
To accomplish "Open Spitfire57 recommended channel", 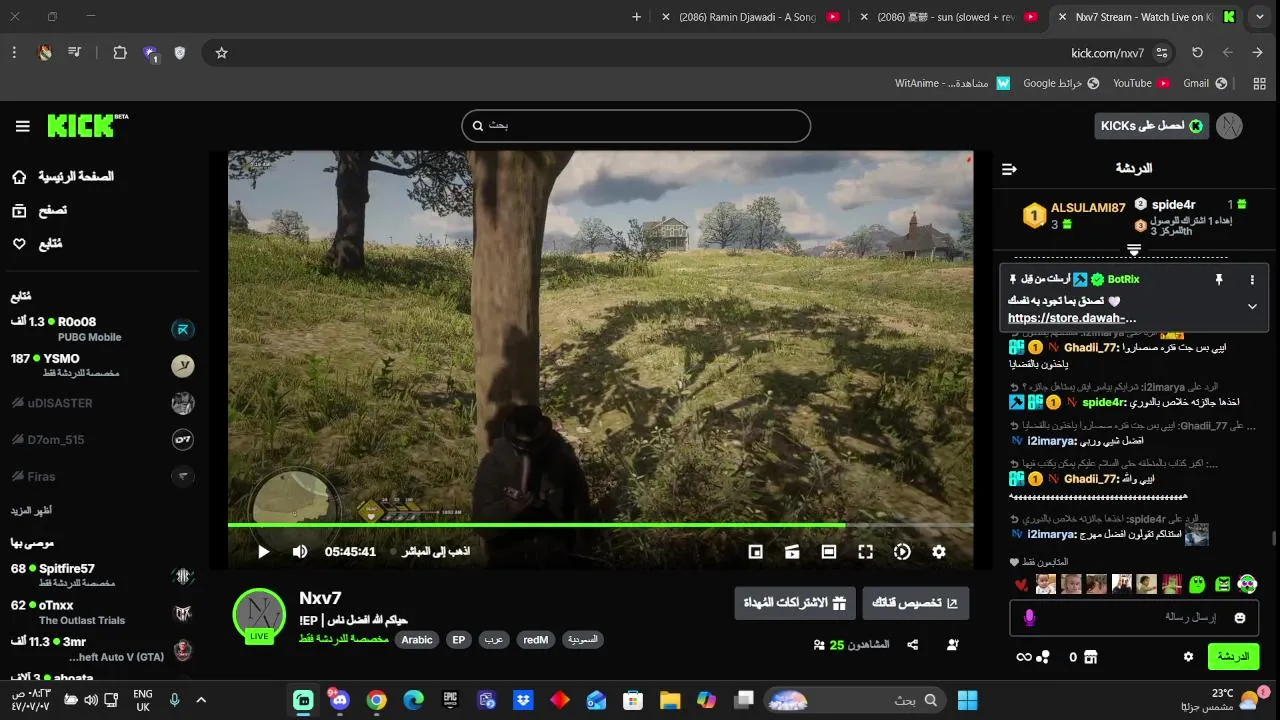I will point(103,575).
